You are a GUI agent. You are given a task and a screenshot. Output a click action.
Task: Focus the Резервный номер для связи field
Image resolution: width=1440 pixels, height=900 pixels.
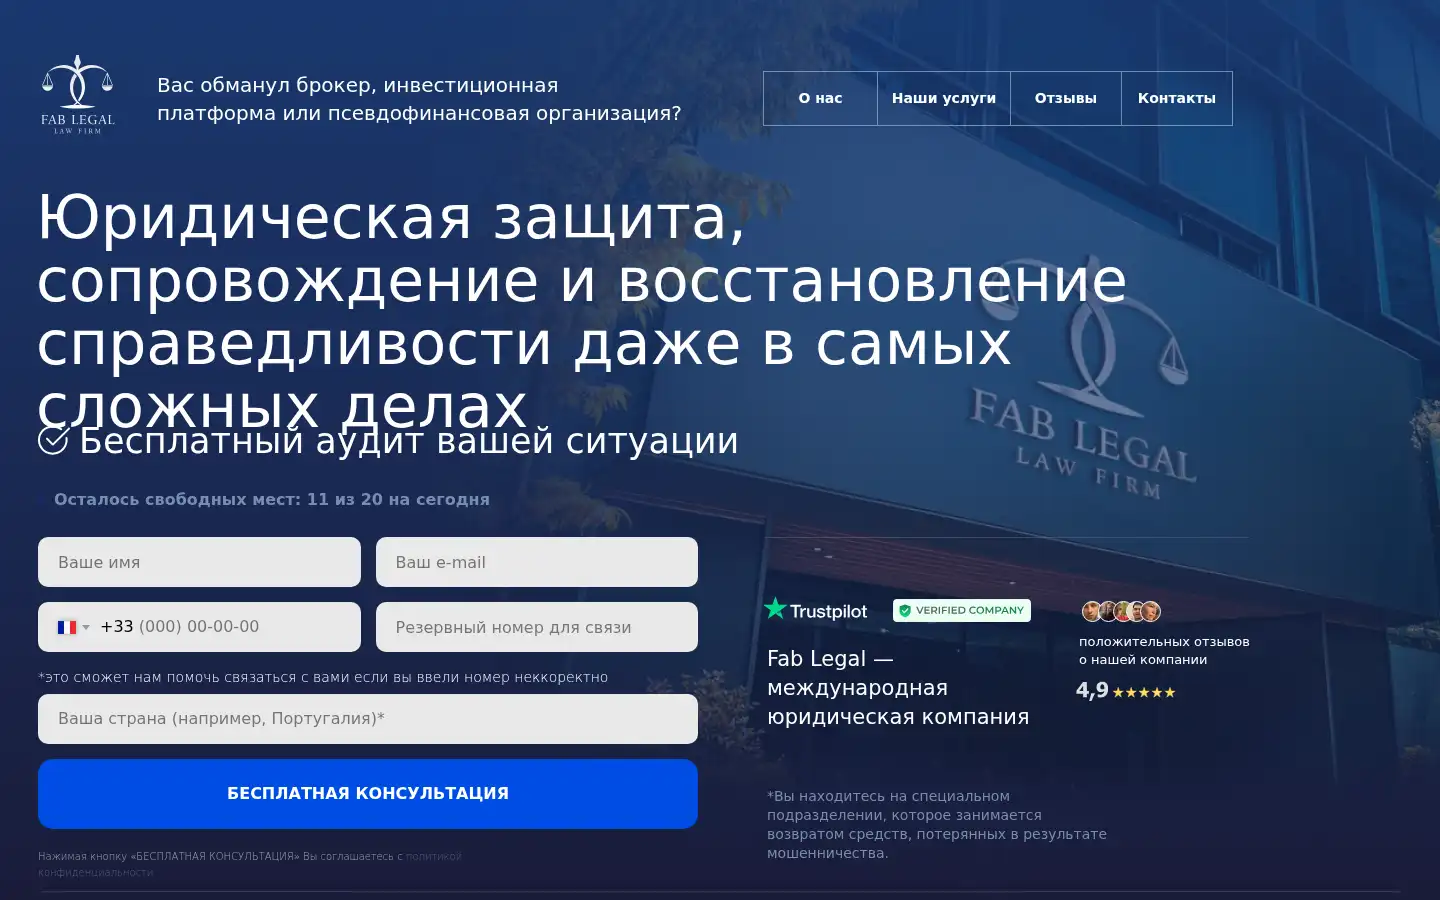click(537, 627)
